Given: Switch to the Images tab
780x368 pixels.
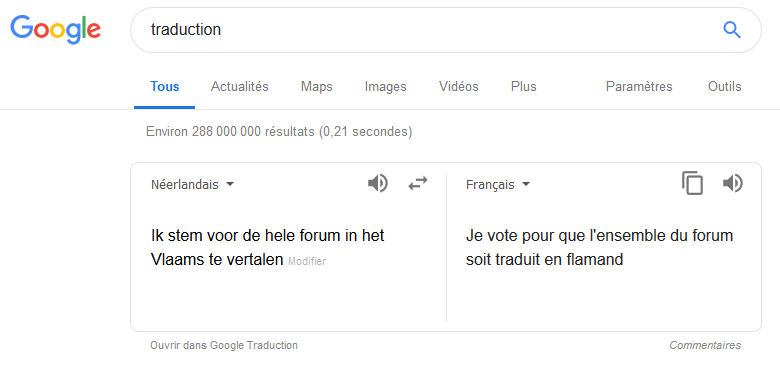Looking at the screenshot, I should [386, 87].
